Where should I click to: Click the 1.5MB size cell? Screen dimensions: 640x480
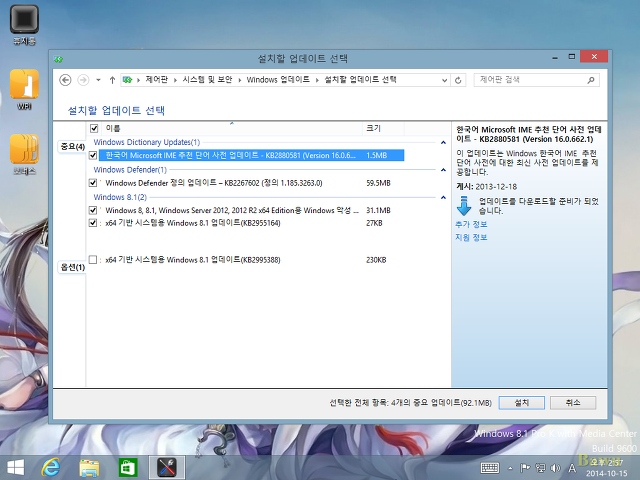376,156
